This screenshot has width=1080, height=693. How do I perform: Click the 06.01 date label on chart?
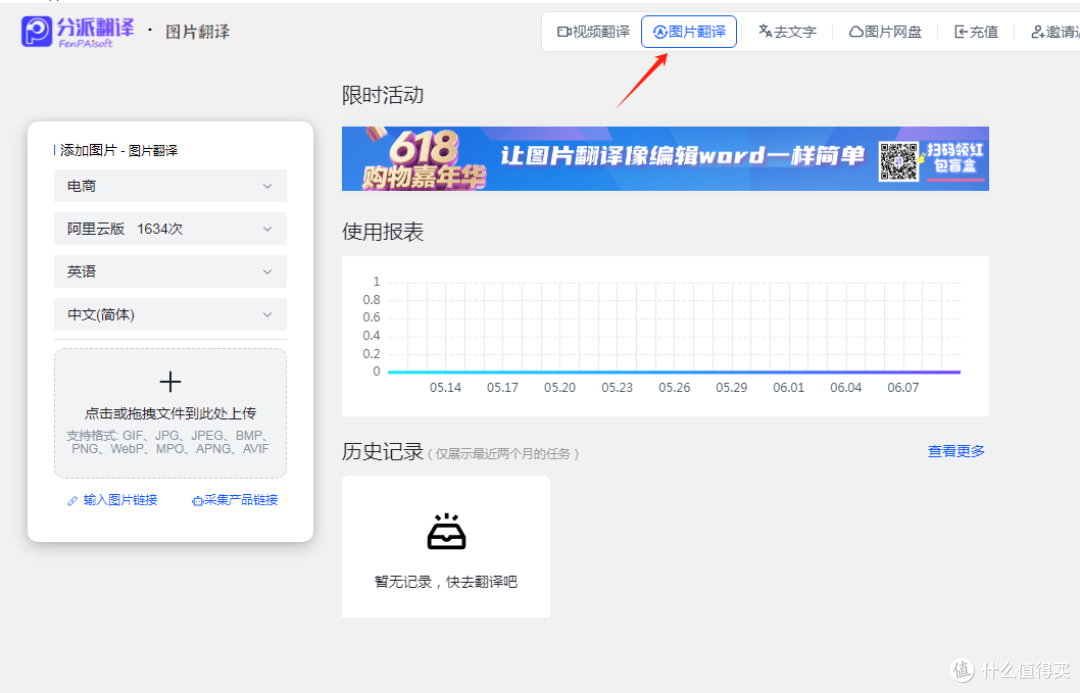pyautogui.click(x=789, y=388)
